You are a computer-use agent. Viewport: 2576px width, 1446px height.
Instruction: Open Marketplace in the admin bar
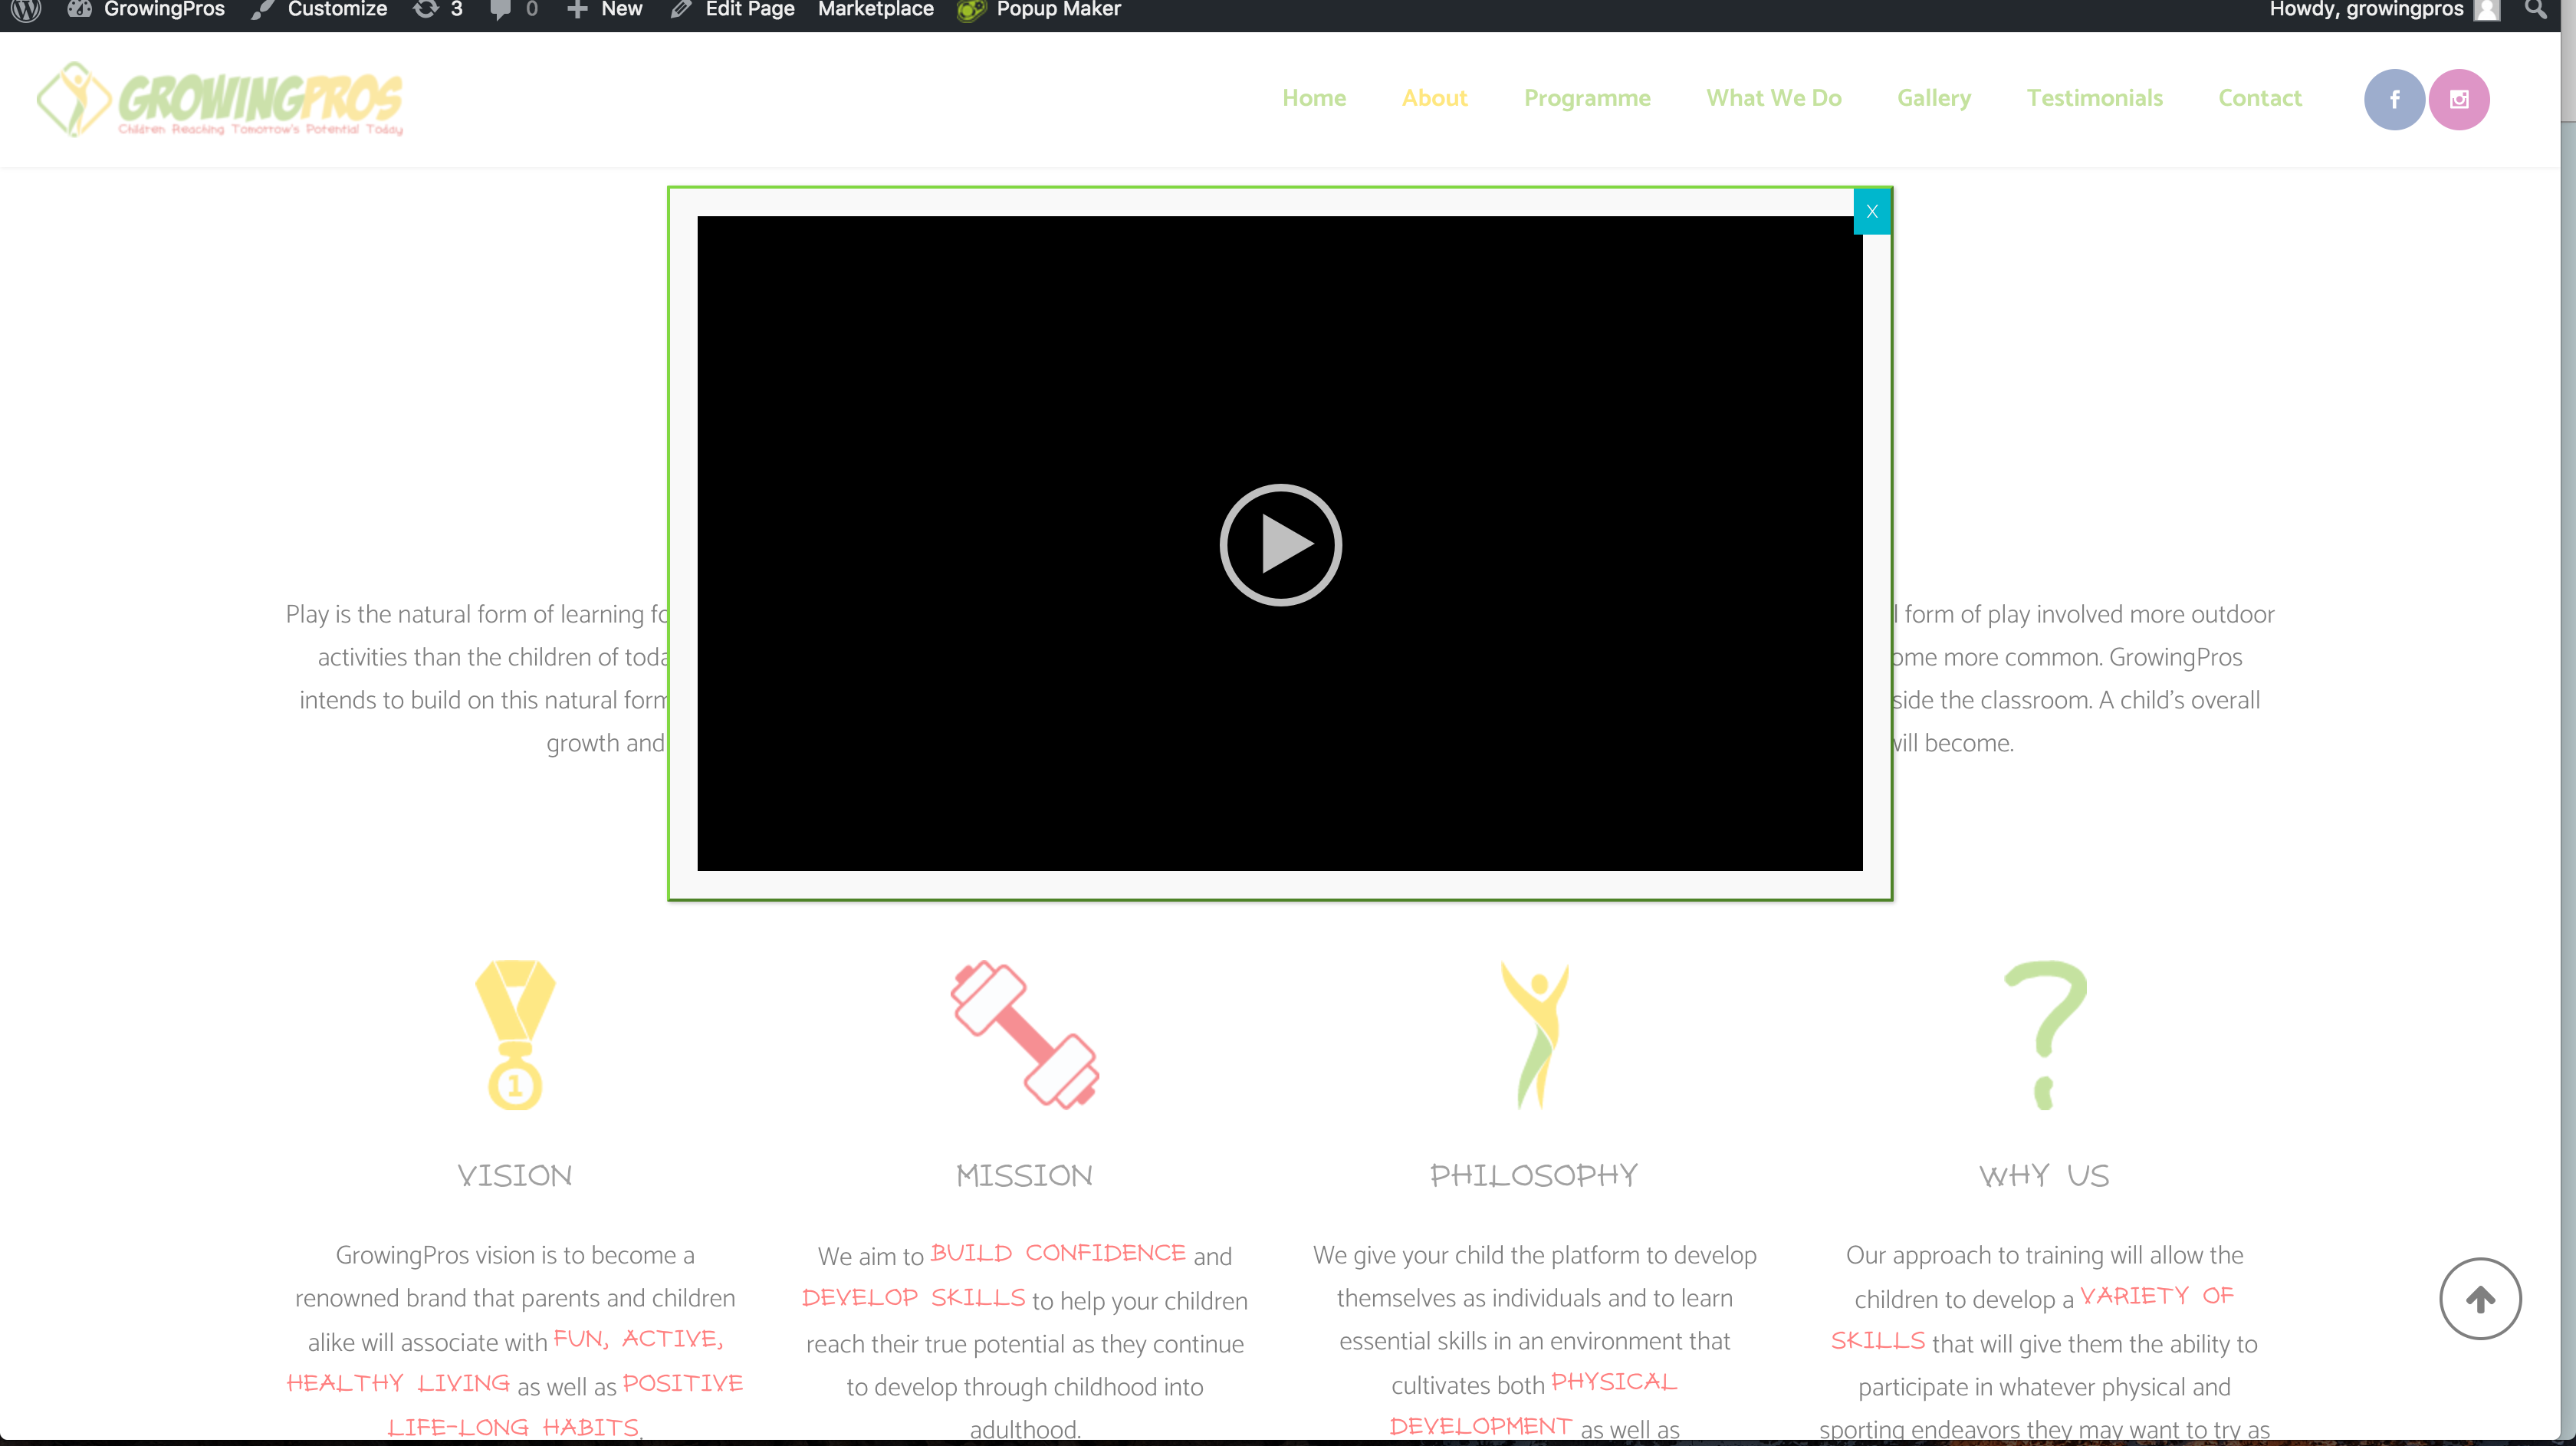875,10
